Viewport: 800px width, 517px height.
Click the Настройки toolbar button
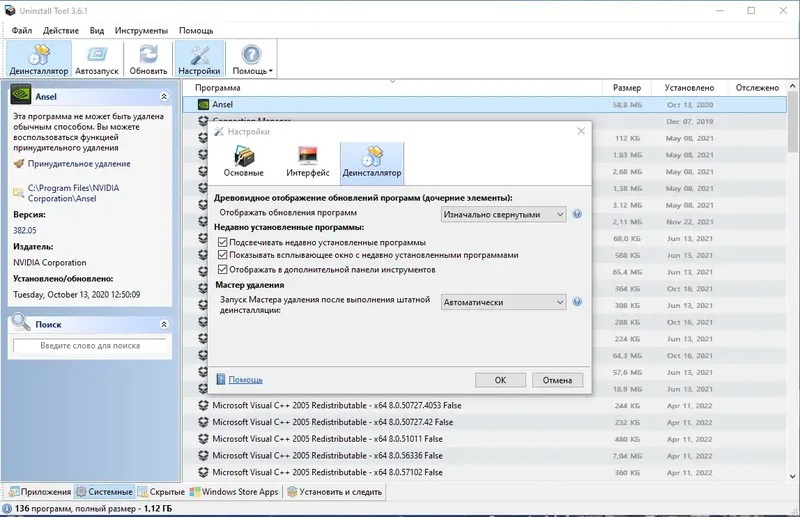tap(199, 59)
